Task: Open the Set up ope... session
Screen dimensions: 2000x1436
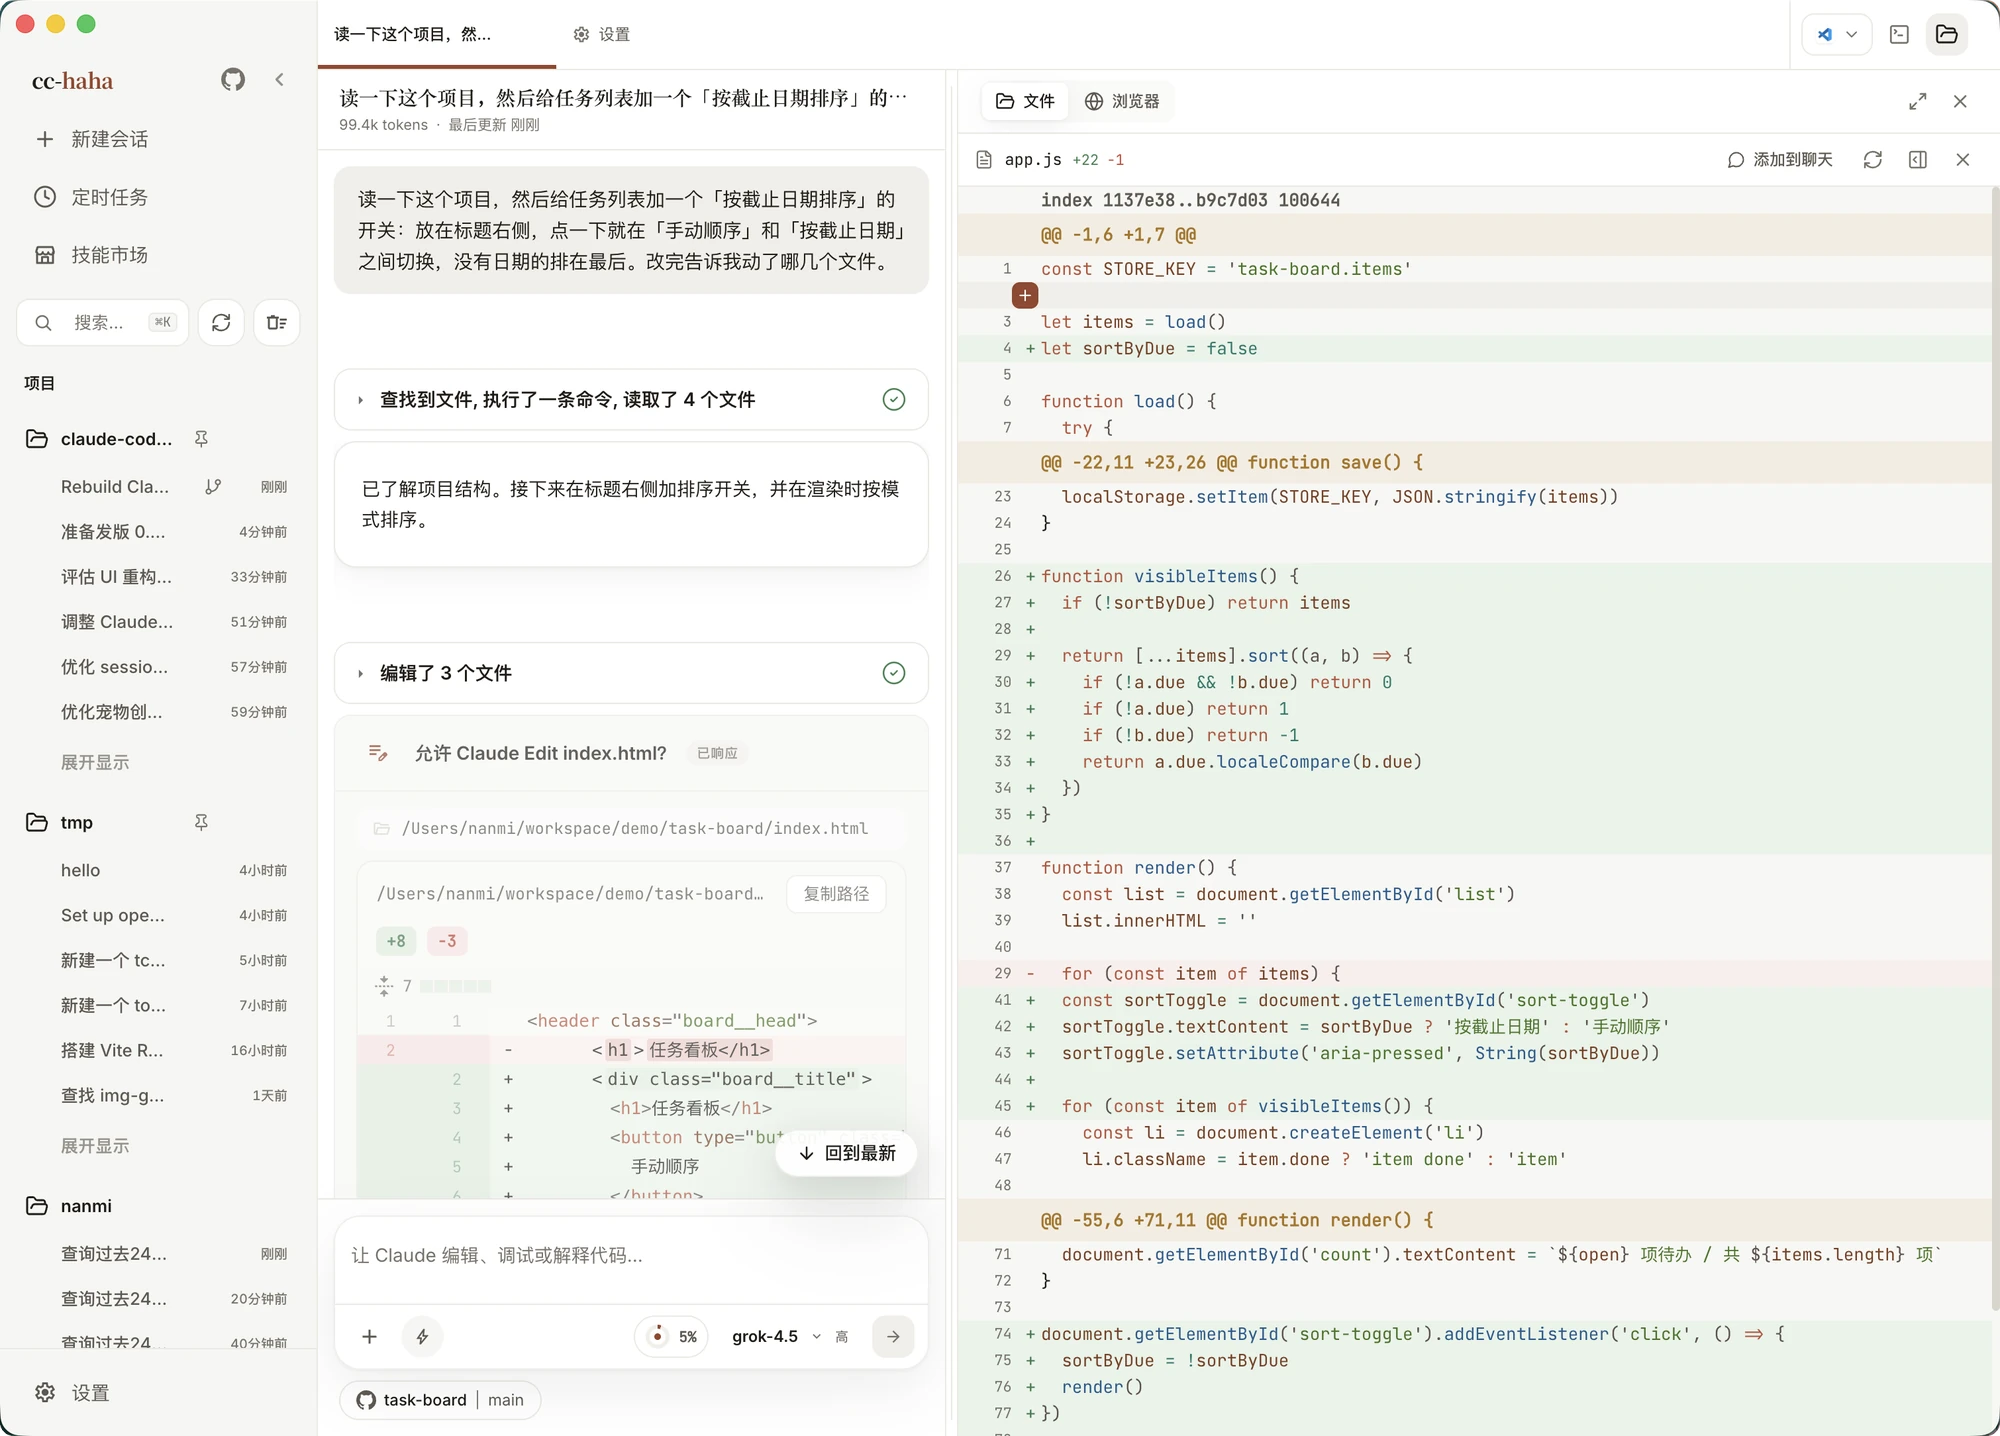Action: 173,915
